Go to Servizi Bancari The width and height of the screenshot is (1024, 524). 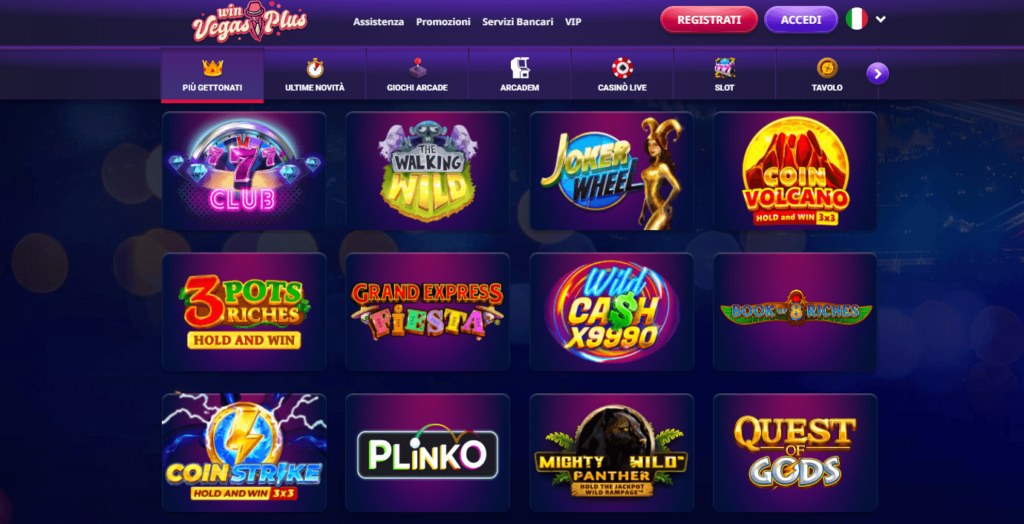pos(517,22)
